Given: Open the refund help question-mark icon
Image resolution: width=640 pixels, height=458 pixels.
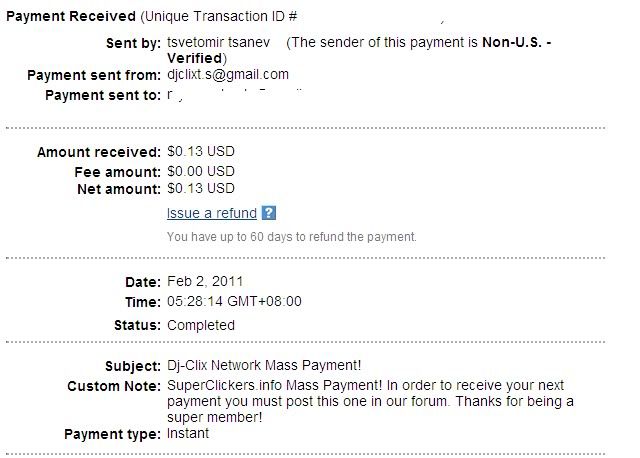Looking at the screenshot, I should coord(269,213).
